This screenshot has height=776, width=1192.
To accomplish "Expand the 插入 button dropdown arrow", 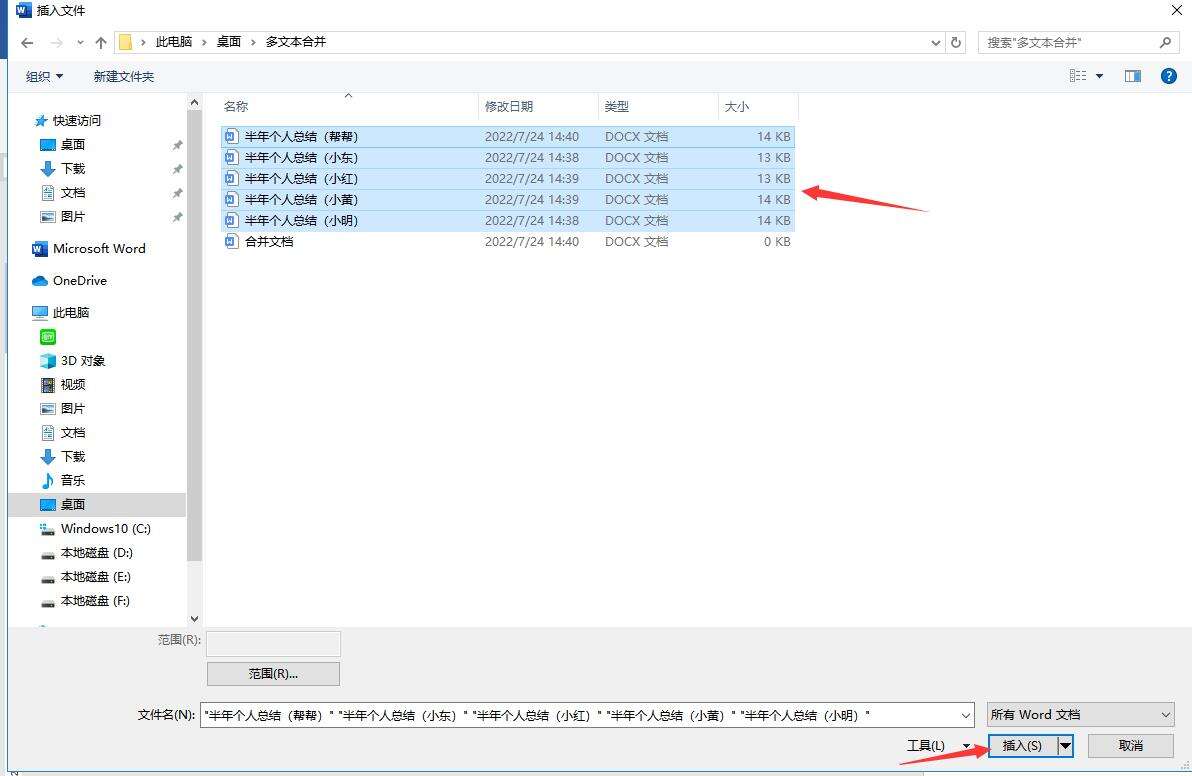I will (1065, 746).
